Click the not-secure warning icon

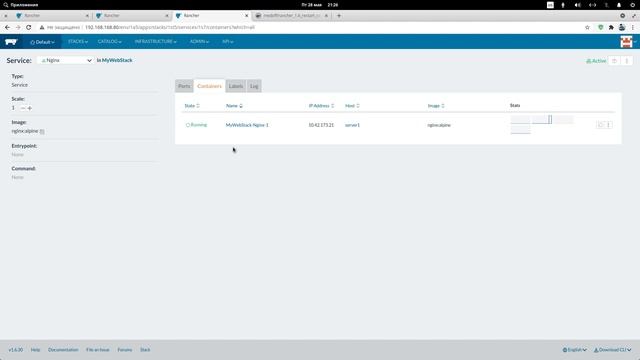pyautogui.click(x=42, y=27)
